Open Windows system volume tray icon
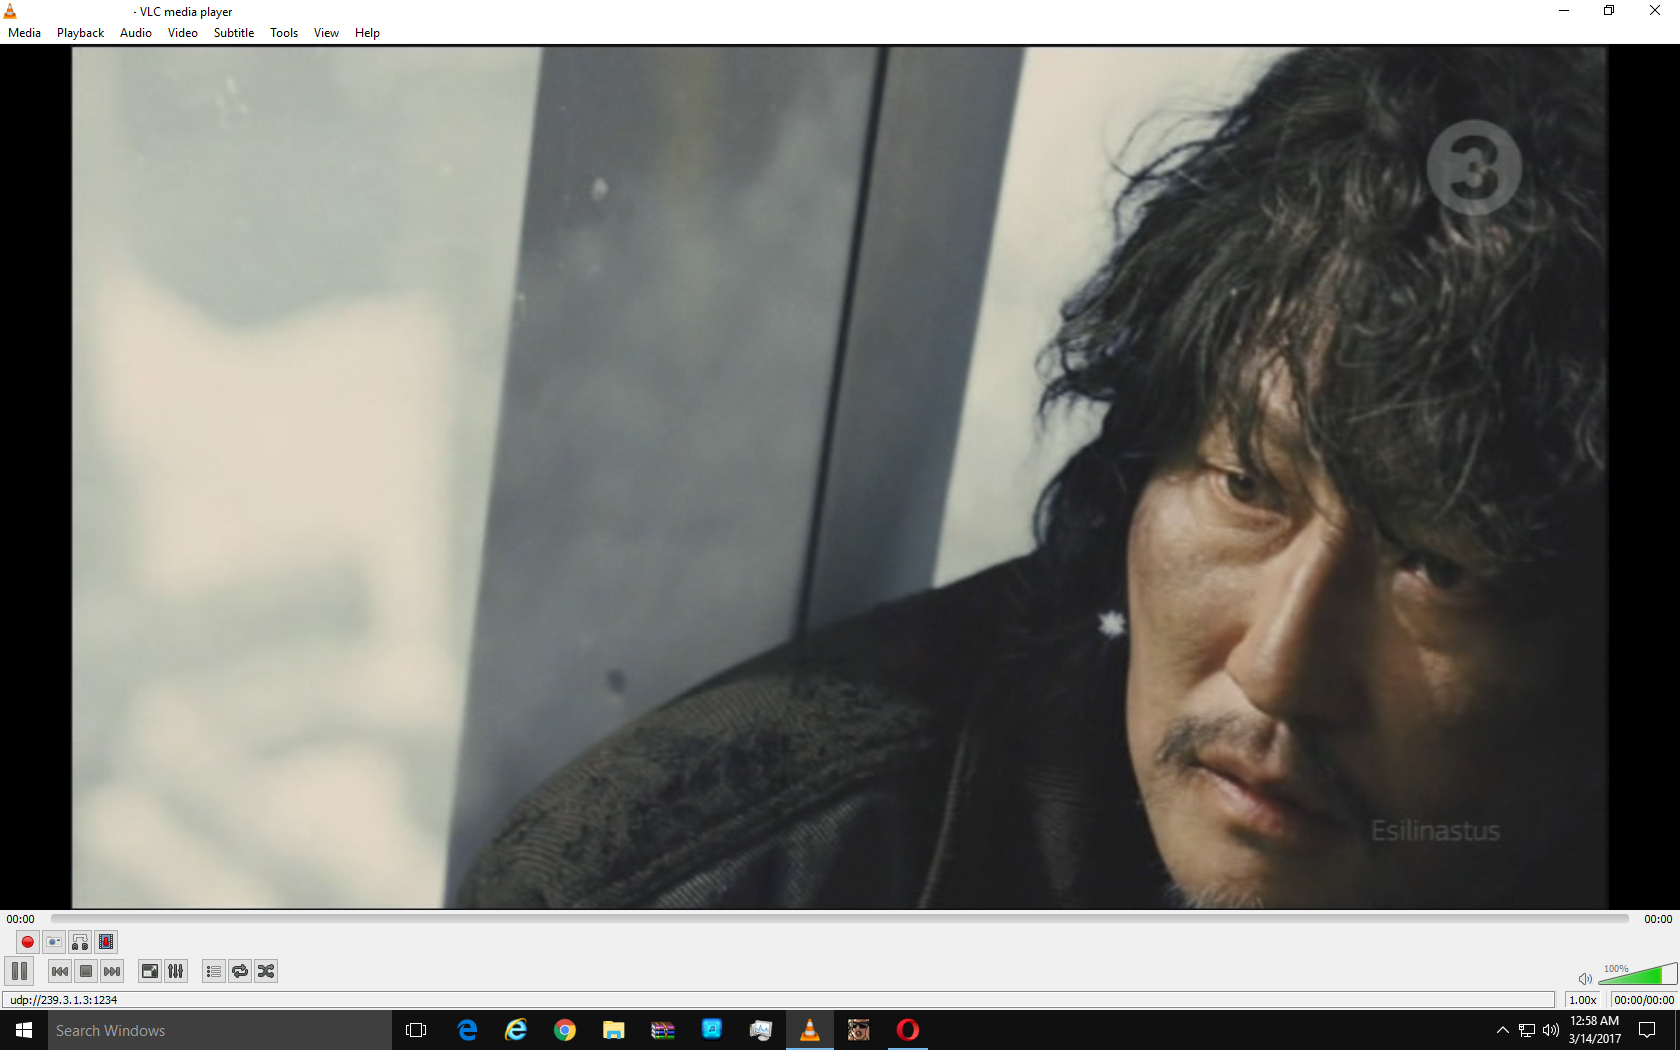Screen dimensions: 1680x1050 pyautogui.click(x=1551, y=1030)
